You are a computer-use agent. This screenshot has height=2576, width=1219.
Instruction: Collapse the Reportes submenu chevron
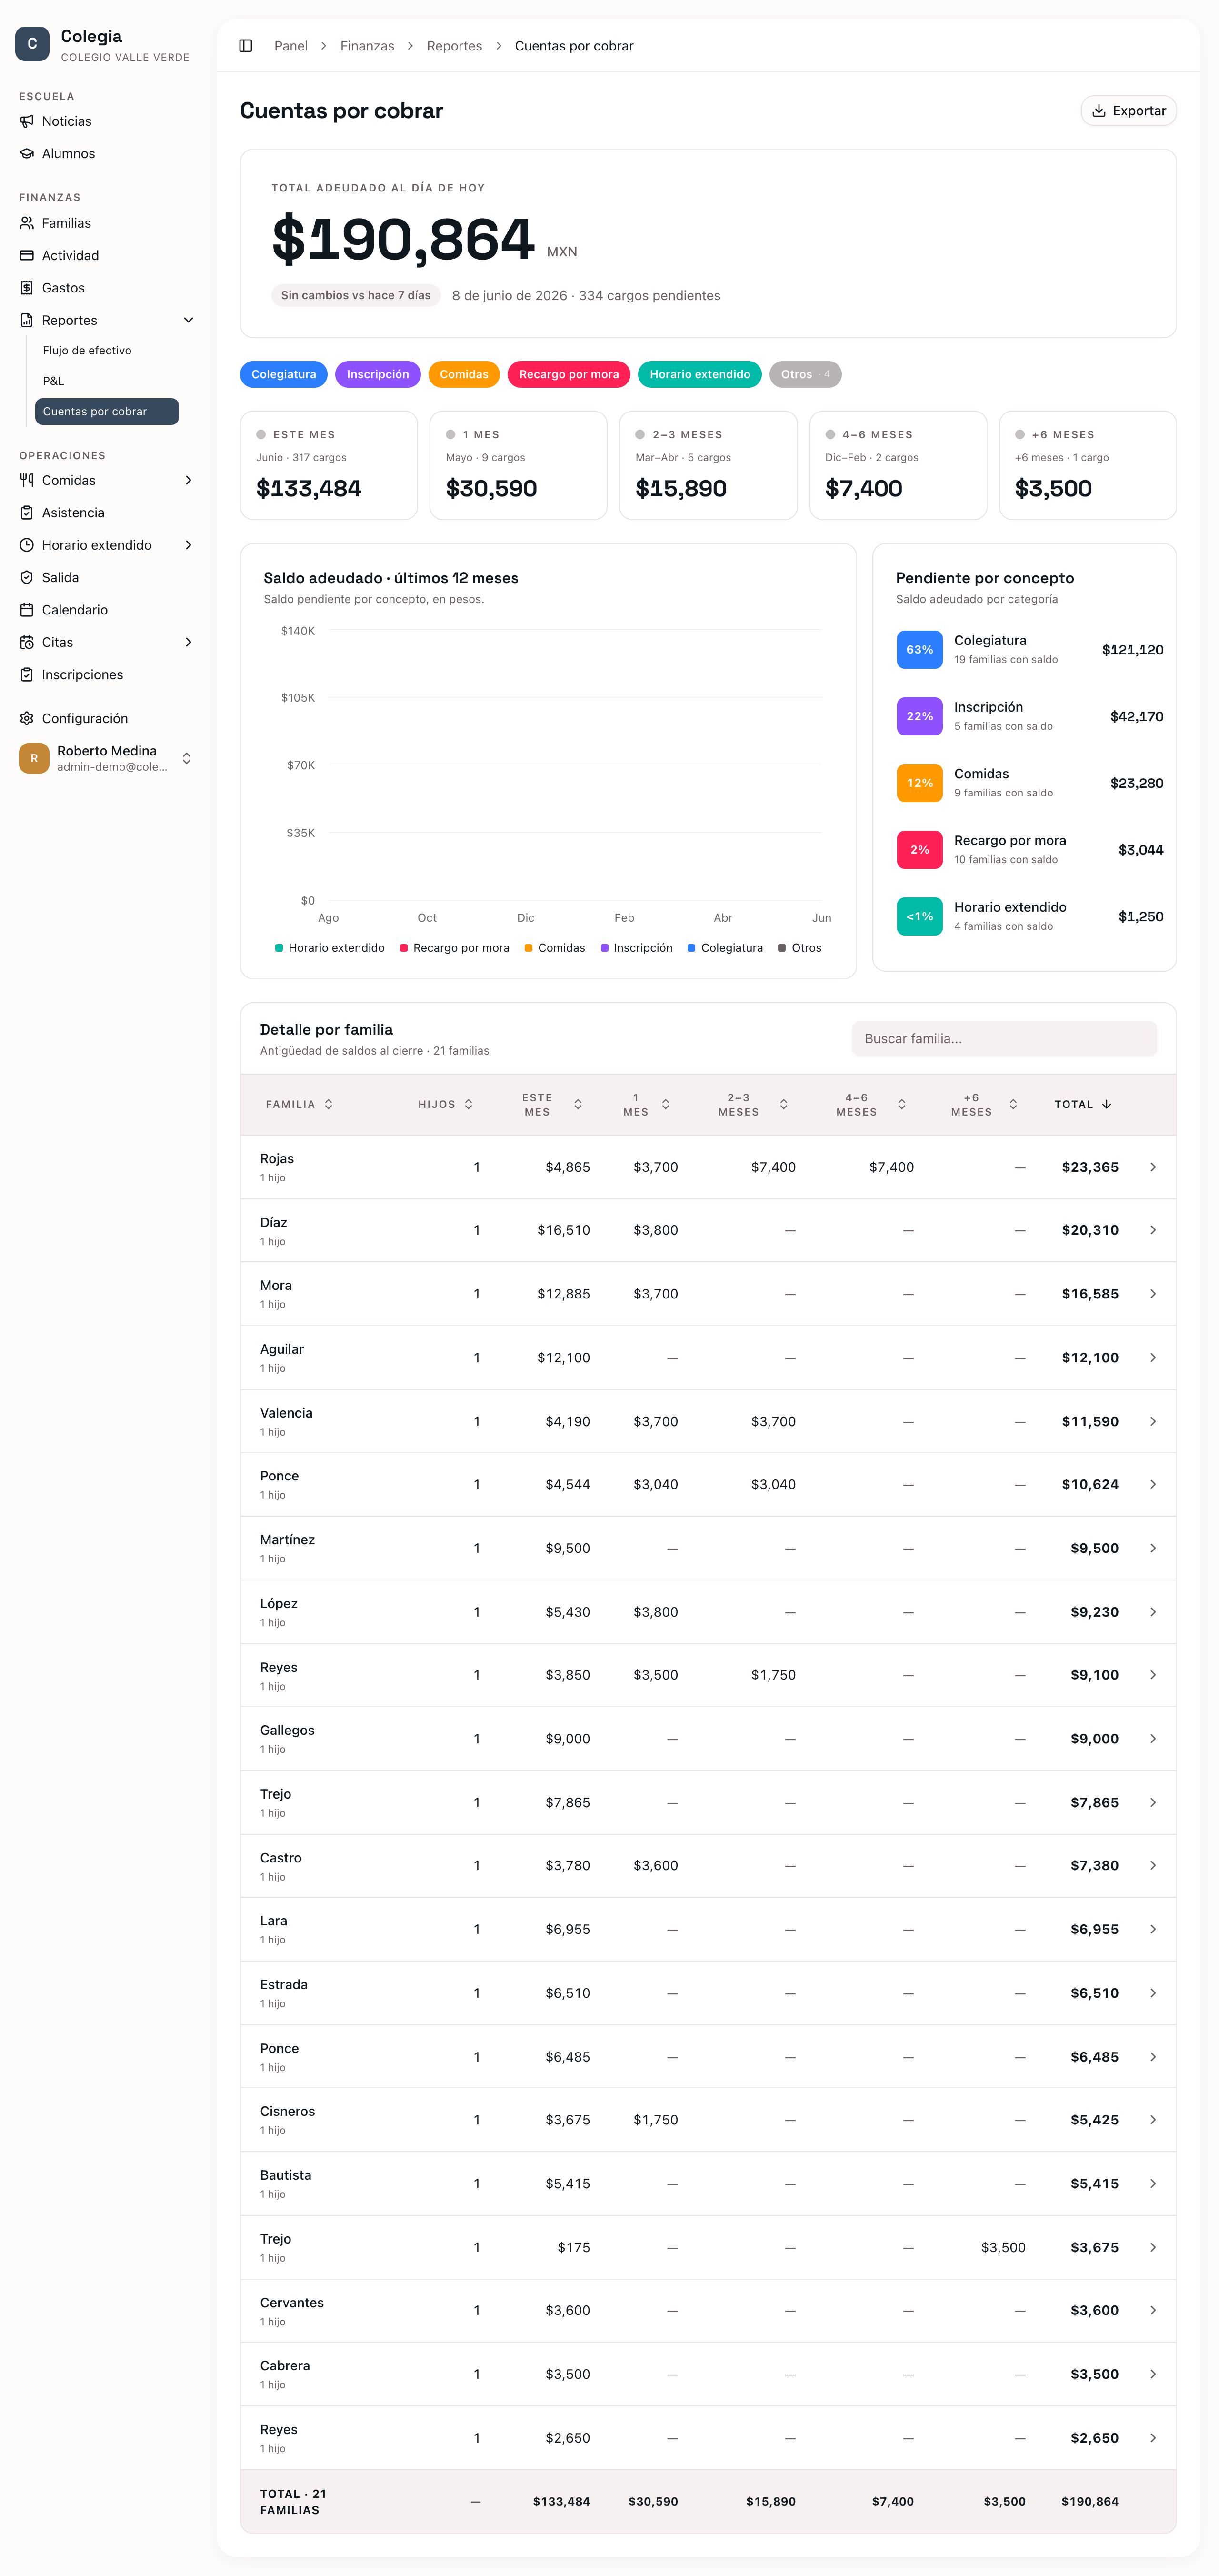pyautogui.click(x=188, y=320)
